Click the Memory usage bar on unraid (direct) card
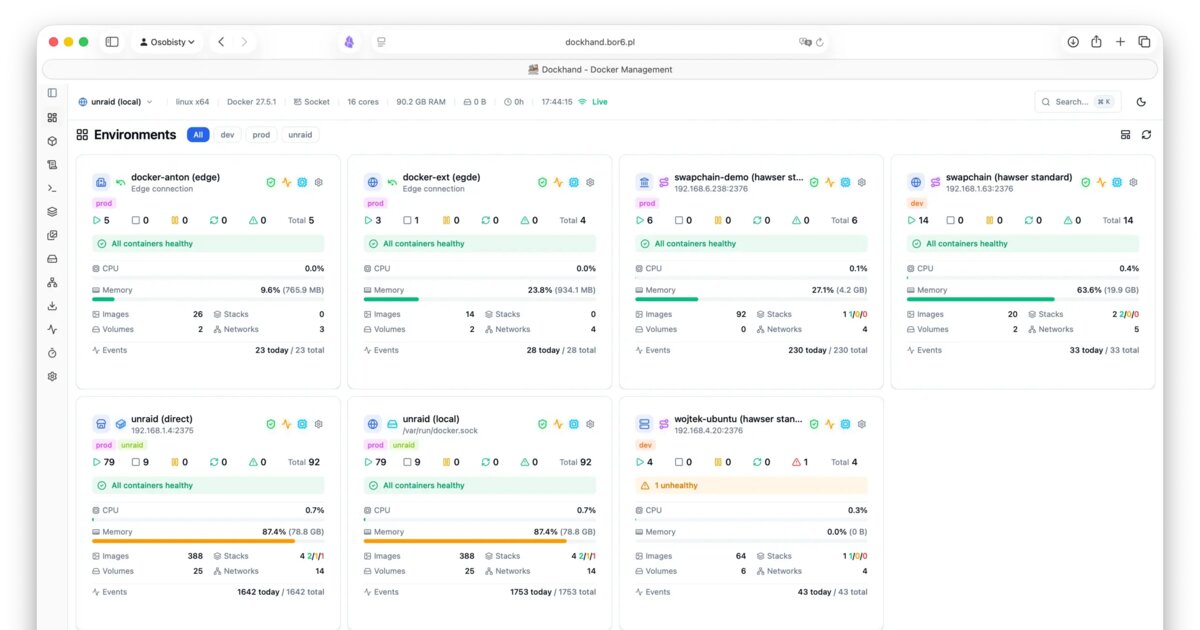1200x630 pixels. pos(208,541)
